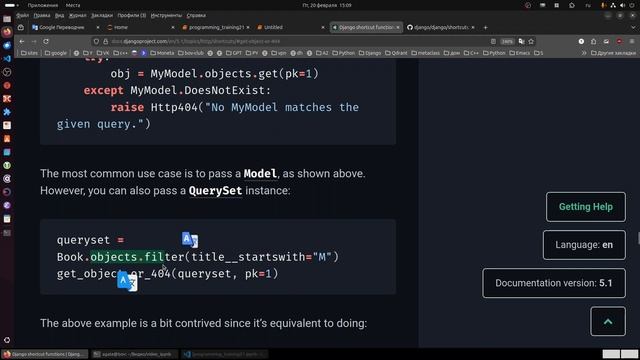Click translate popup icon over get_object_or_404 line

[x=127, y=282]
